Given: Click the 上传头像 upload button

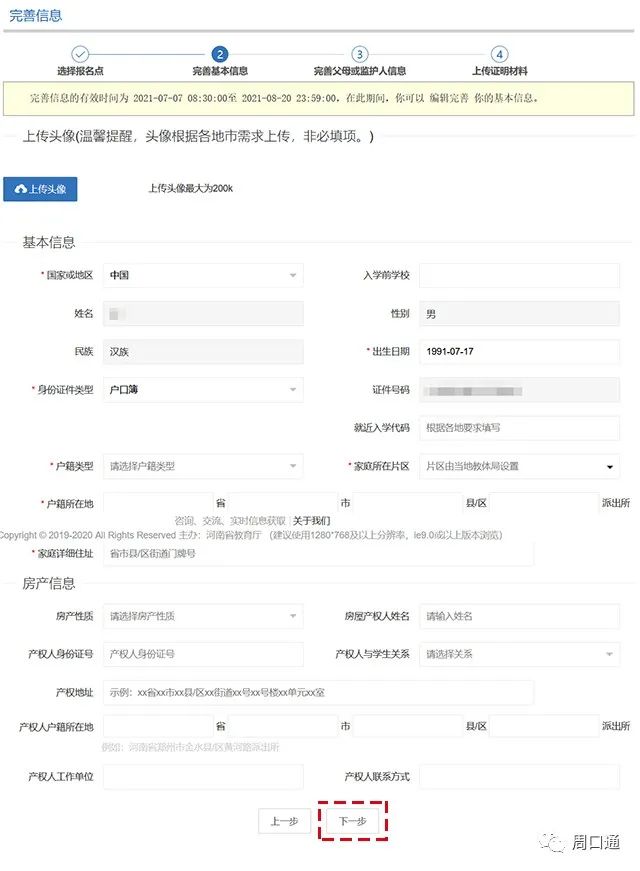Looking at the screenshot, I should point(40,189).
